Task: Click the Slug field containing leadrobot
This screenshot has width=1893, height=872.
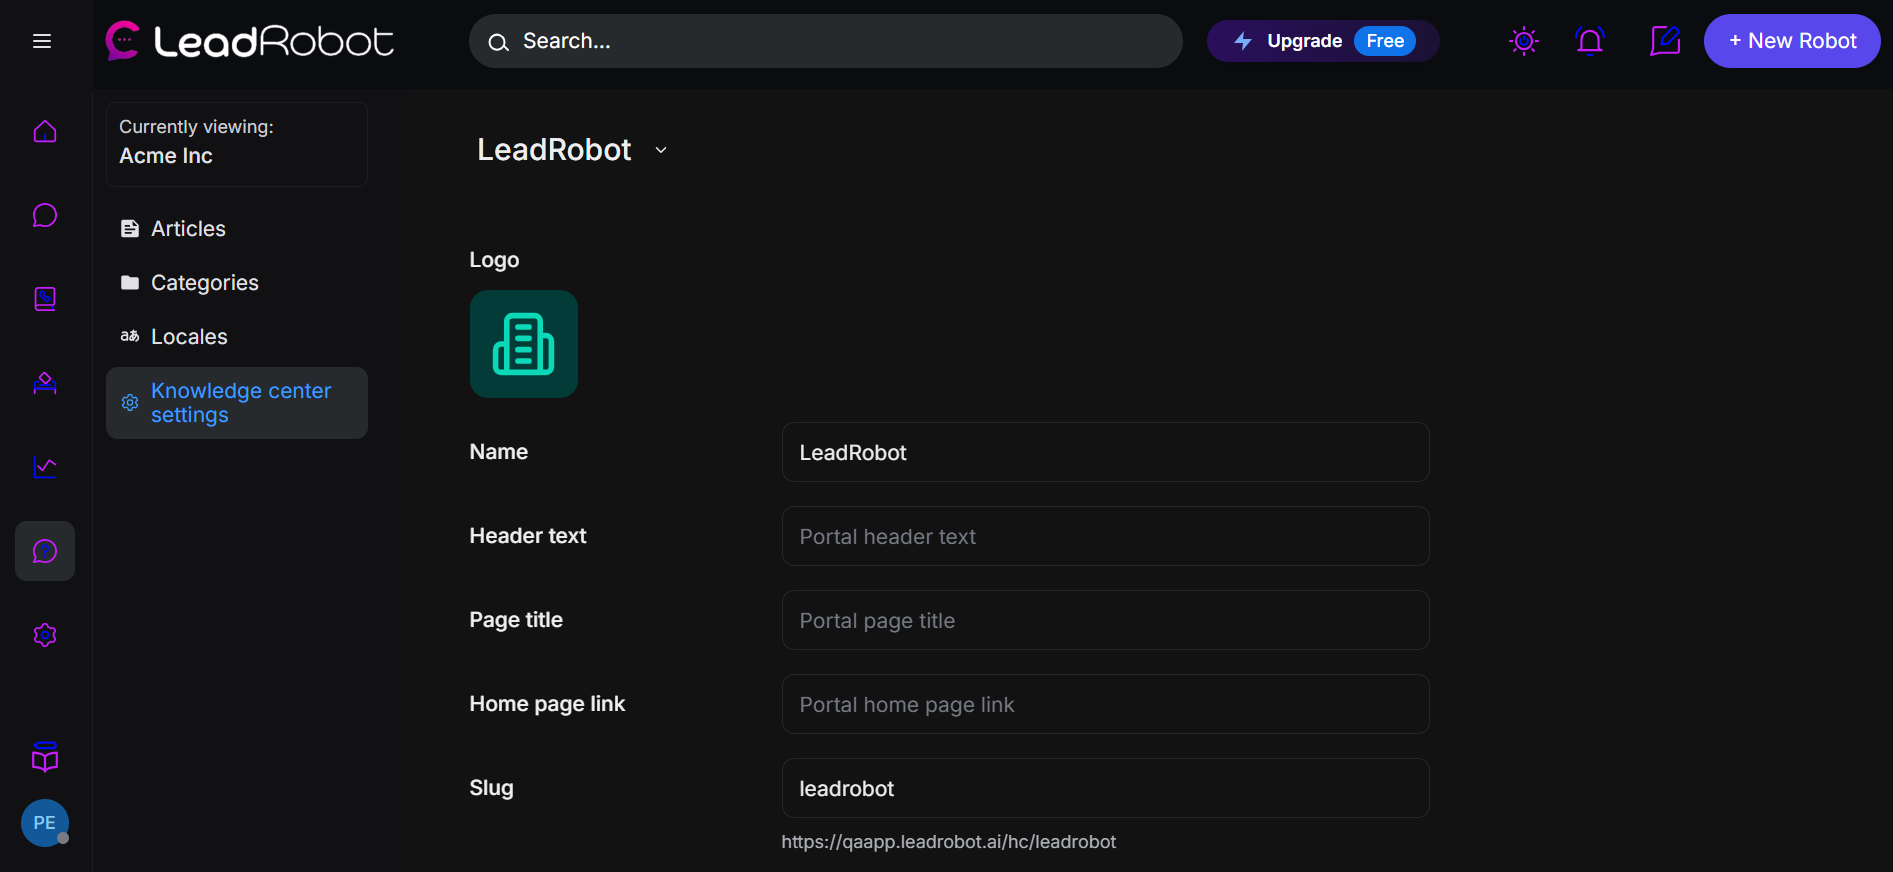Action: 1106,788
